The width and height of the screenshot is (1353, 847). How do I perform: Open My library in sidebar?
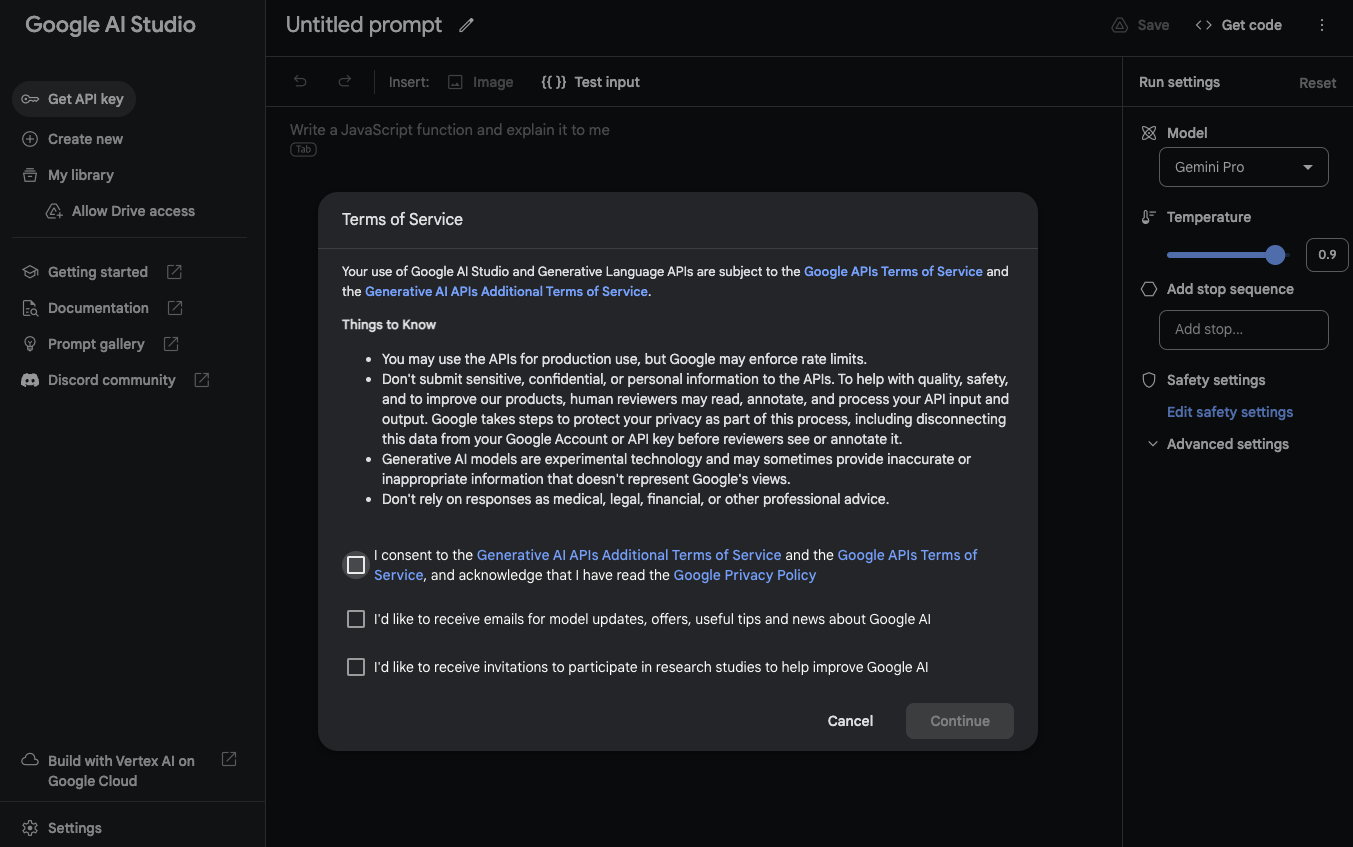click(81, 175)
